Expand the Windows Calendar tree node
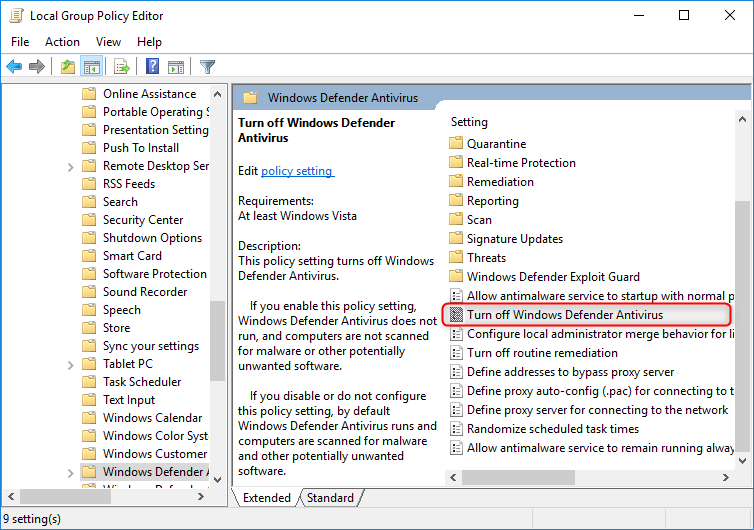 pos(71,418)
